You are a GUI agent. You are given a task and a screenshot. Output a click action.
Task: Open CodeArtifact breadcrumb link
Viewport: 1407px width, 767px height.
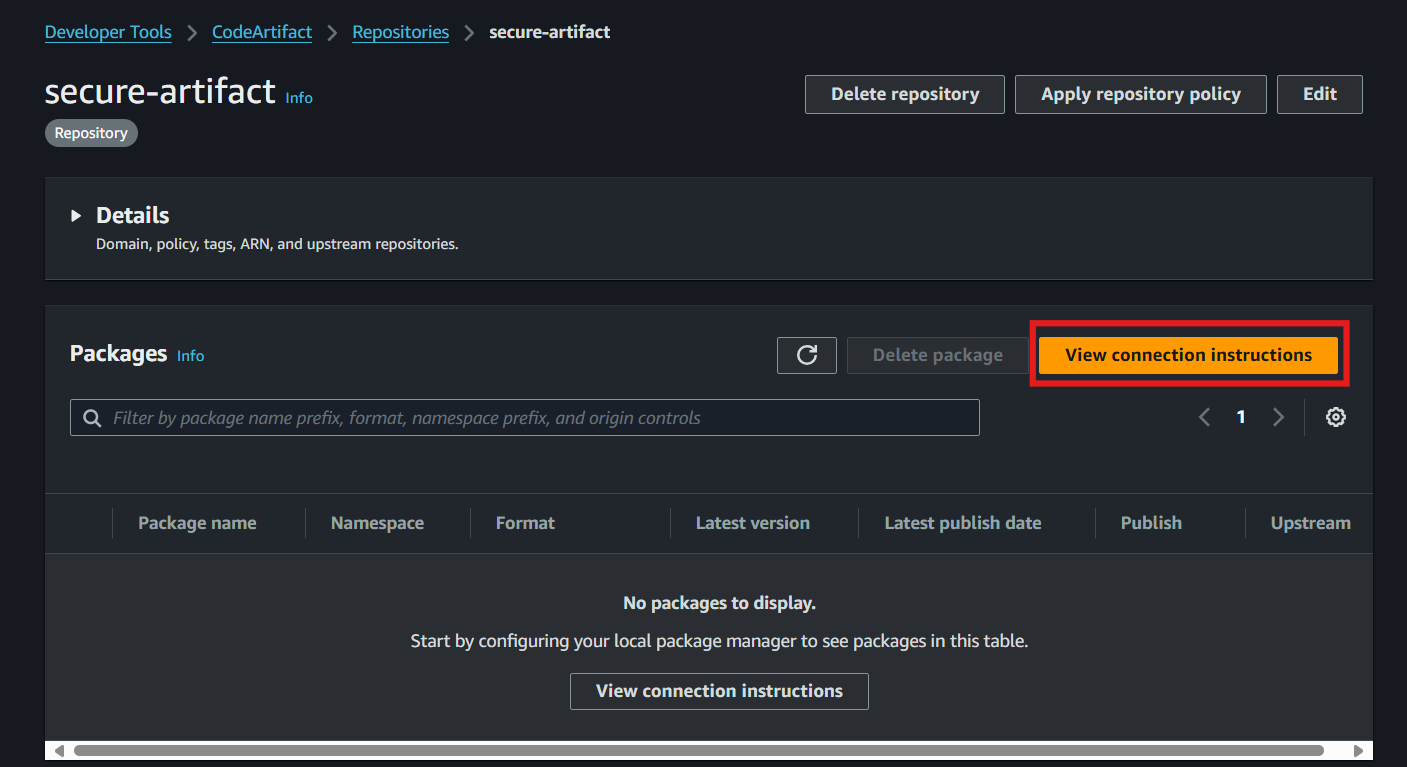point(262,32)
